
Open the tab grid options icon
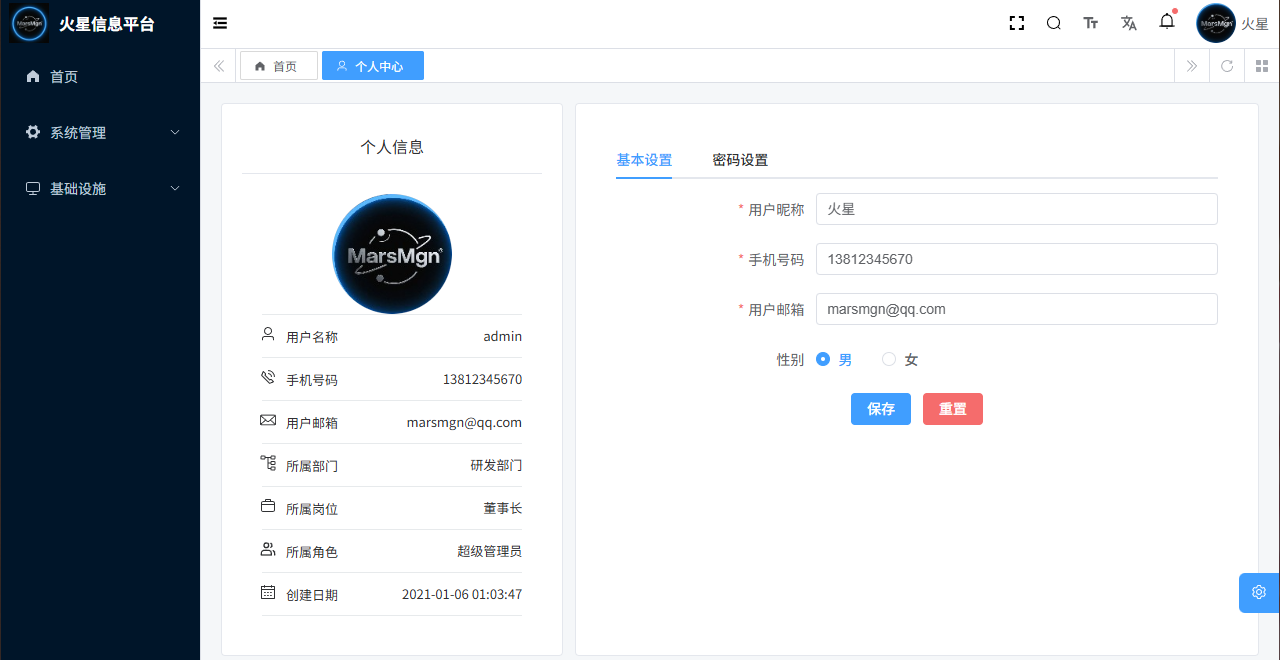pos(1262,66)
